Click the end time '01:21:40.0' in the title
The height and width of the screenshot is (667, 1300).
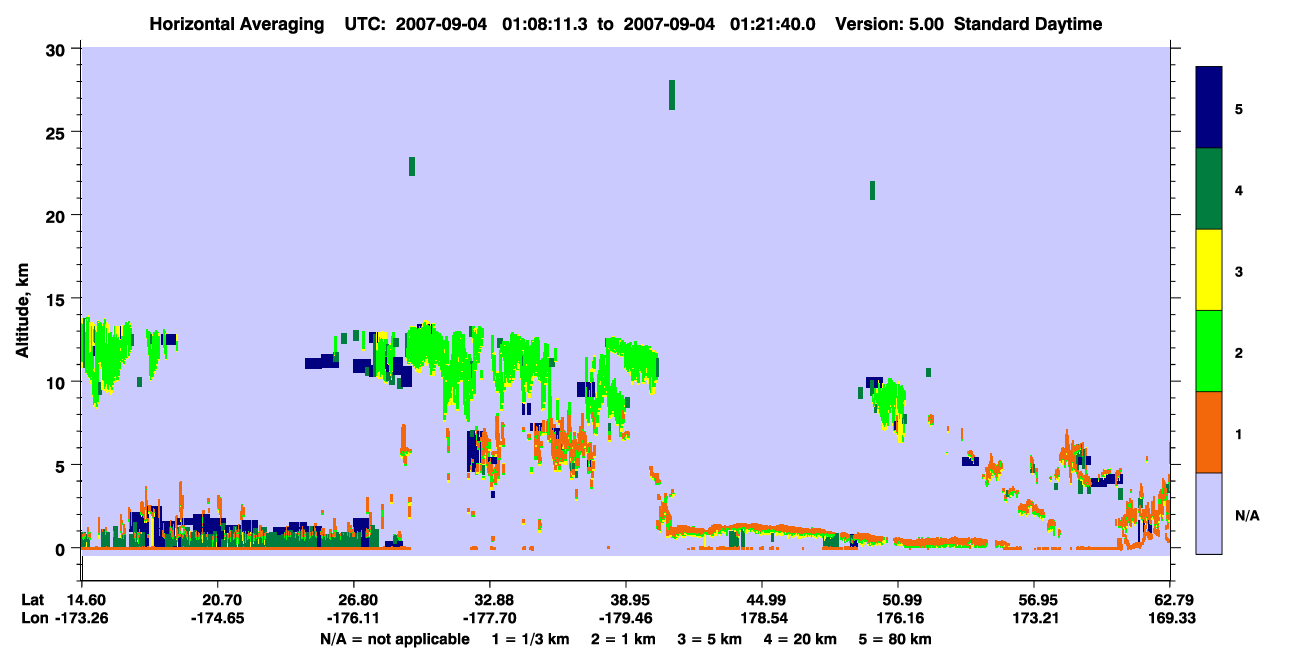click(774, 24)
